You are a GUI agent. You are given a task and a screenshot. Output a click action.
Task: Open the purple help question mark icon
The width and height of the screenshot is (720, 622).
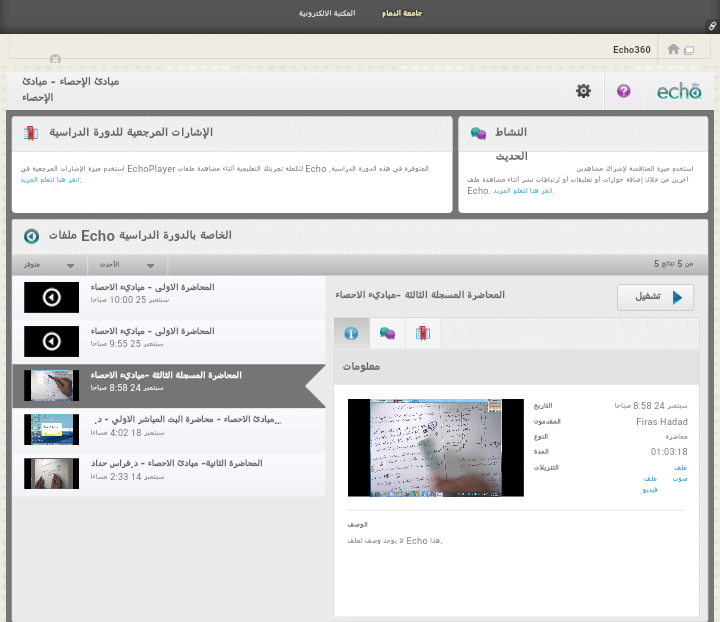click(x=623, y=91)
